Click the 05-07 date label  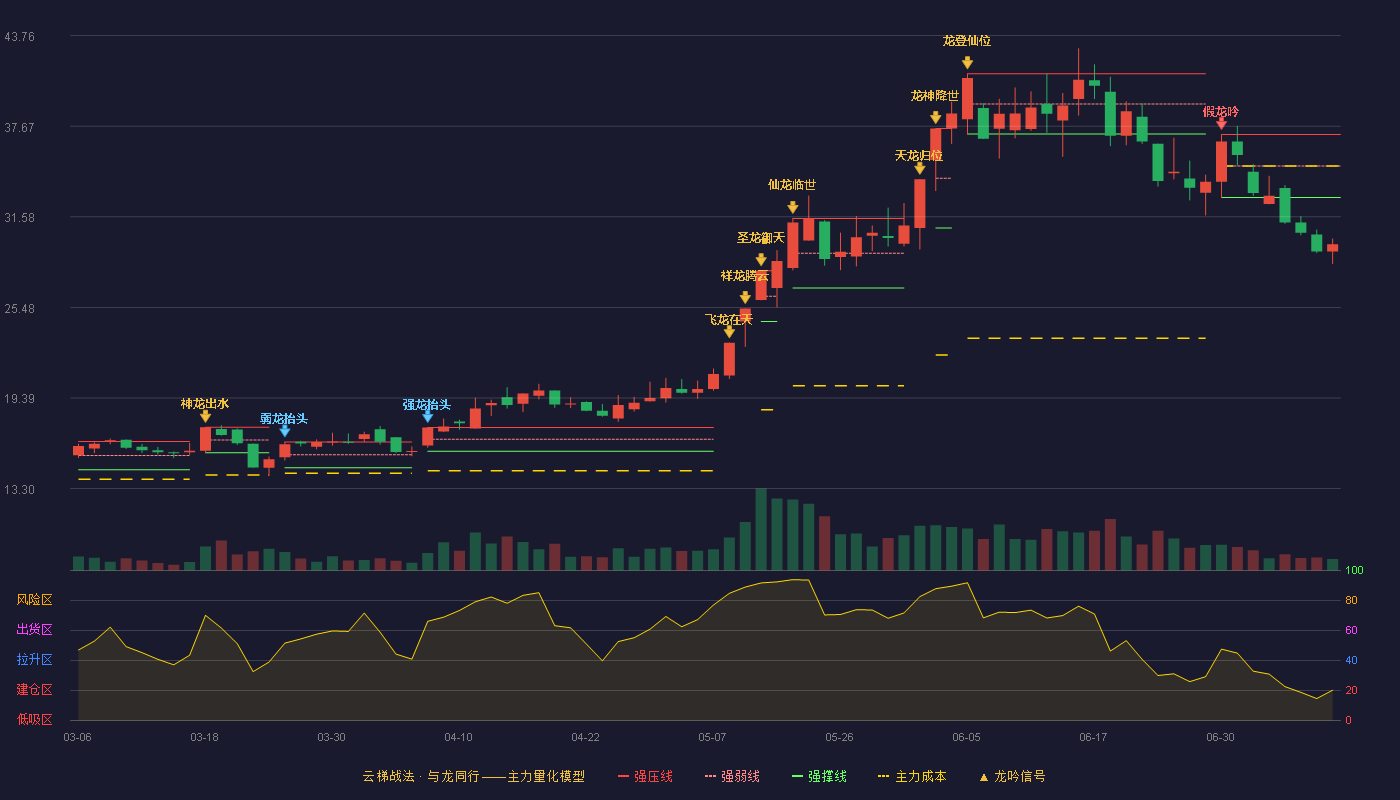coord(713,737)
